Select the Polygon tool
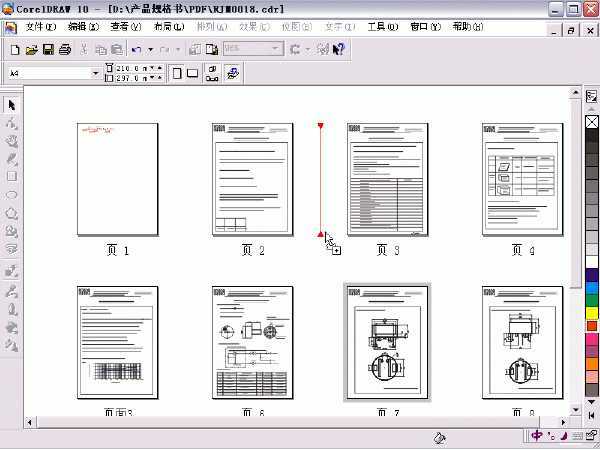The height and width of the screenshot is (450, 600). tap(11, 213)
